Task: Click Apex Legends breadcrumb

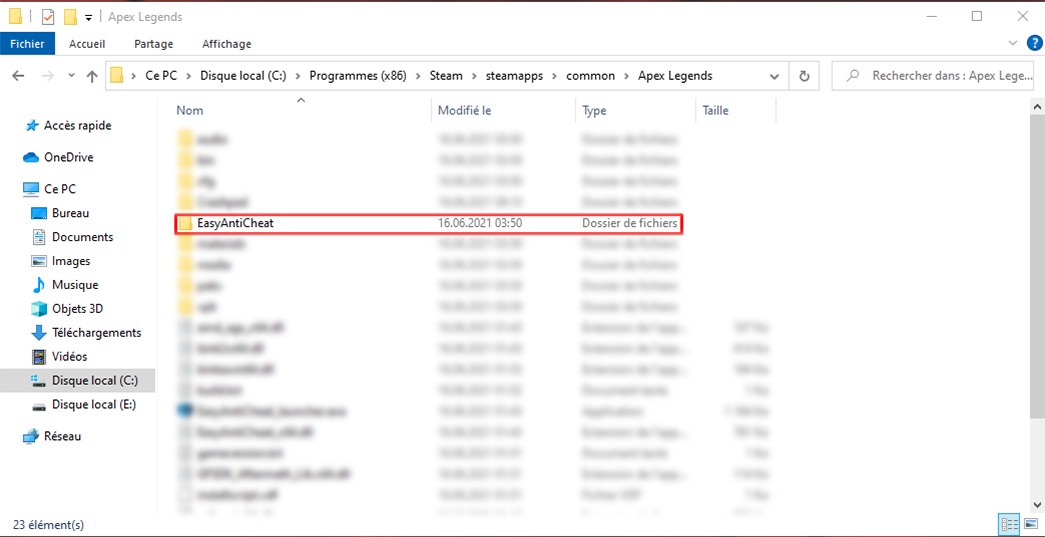Action: (x=674, y=76)
